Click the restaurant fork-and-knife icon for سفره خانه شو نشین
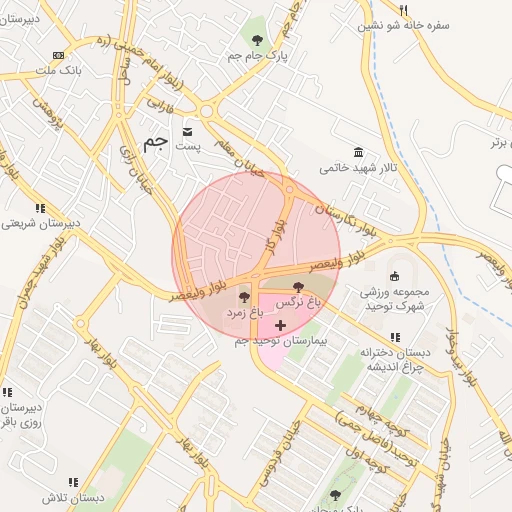This screenshot has width=512, height=512. coord(404,10)
